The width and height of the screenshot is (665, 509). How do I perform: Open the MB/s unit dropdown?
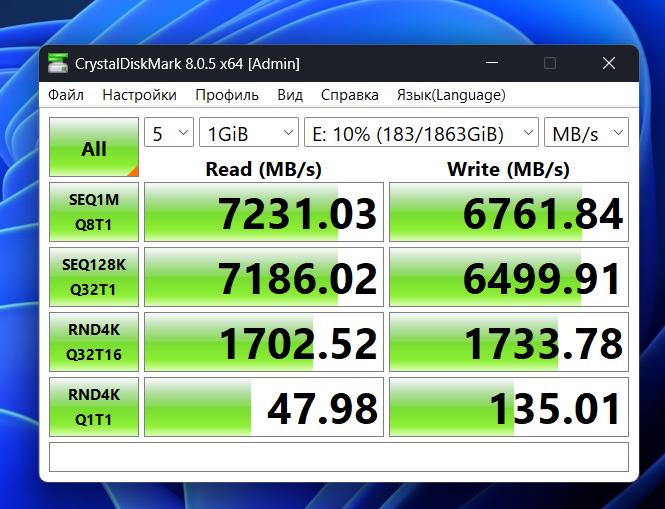[x=586, y=133]
